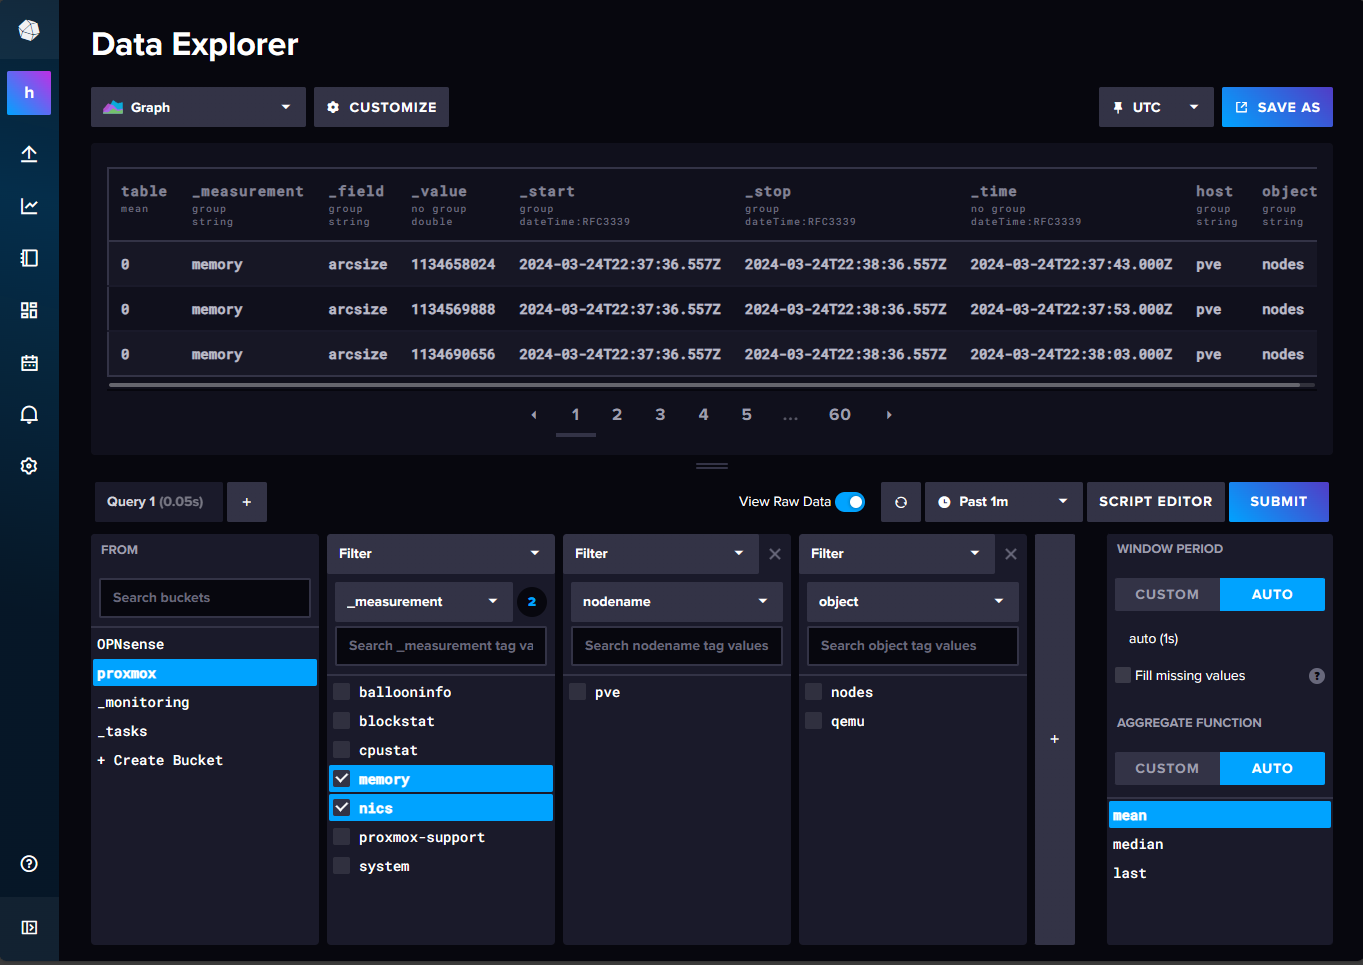Open Load Data upload icon in sidebar
1363x965 pixels.
pos(29,154)
